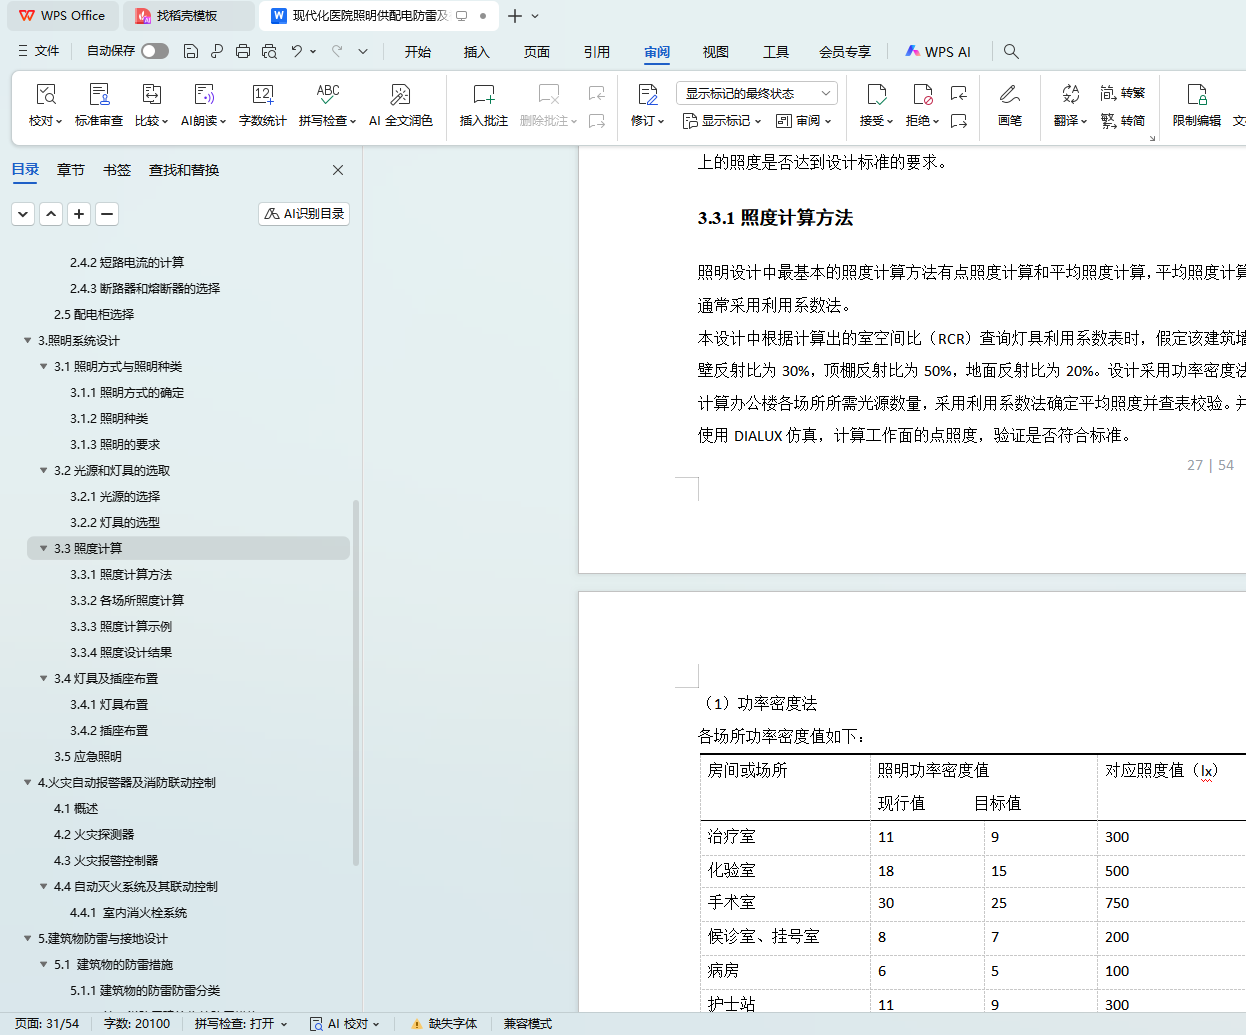Toggle the 自动保存 autosave switch
This screenshot has width=1246, height=1035.
coord(155,51)
